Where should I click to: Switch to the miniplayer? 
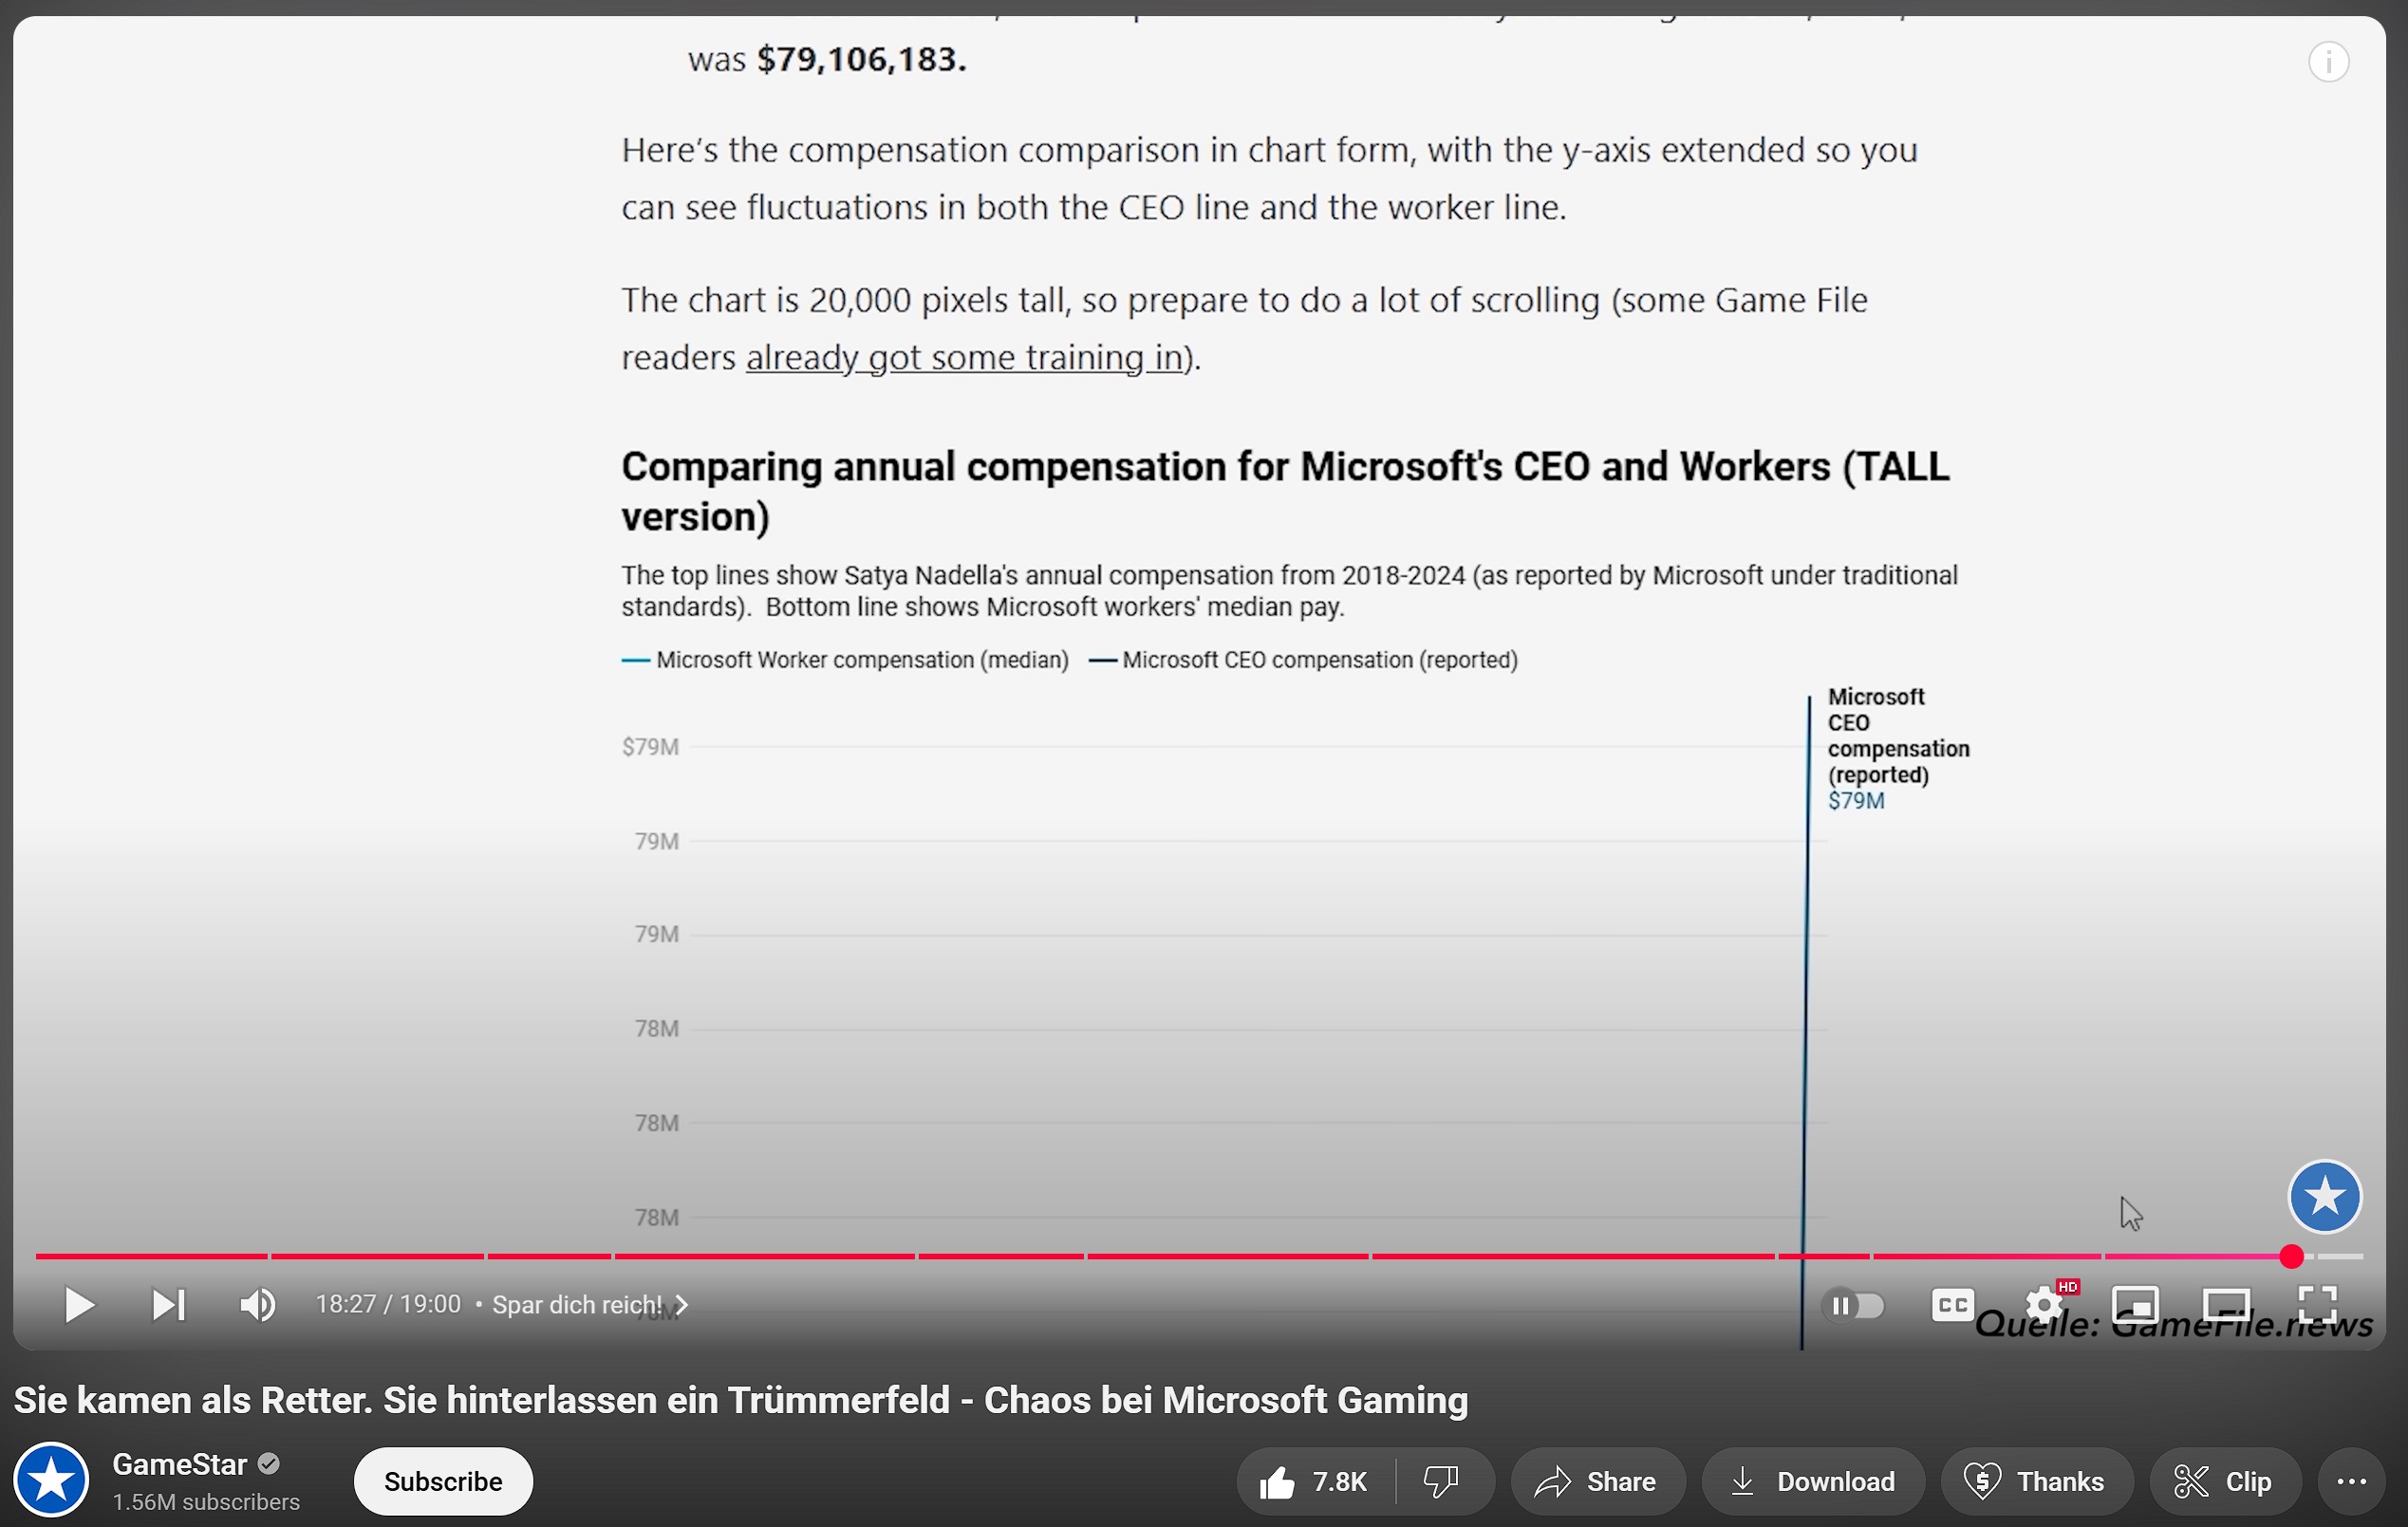click(2134, 1305)
